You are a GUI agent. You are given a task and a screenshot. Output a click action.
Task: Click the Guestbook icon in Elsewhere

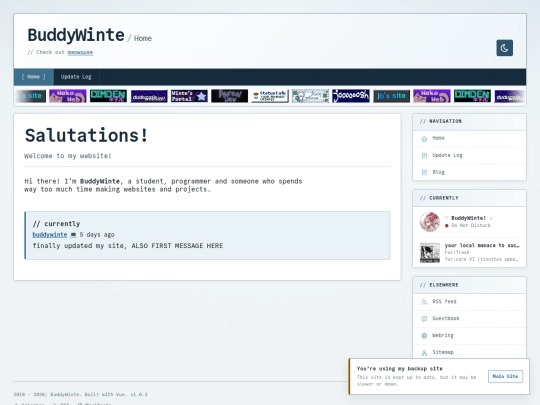coord(424,319)
